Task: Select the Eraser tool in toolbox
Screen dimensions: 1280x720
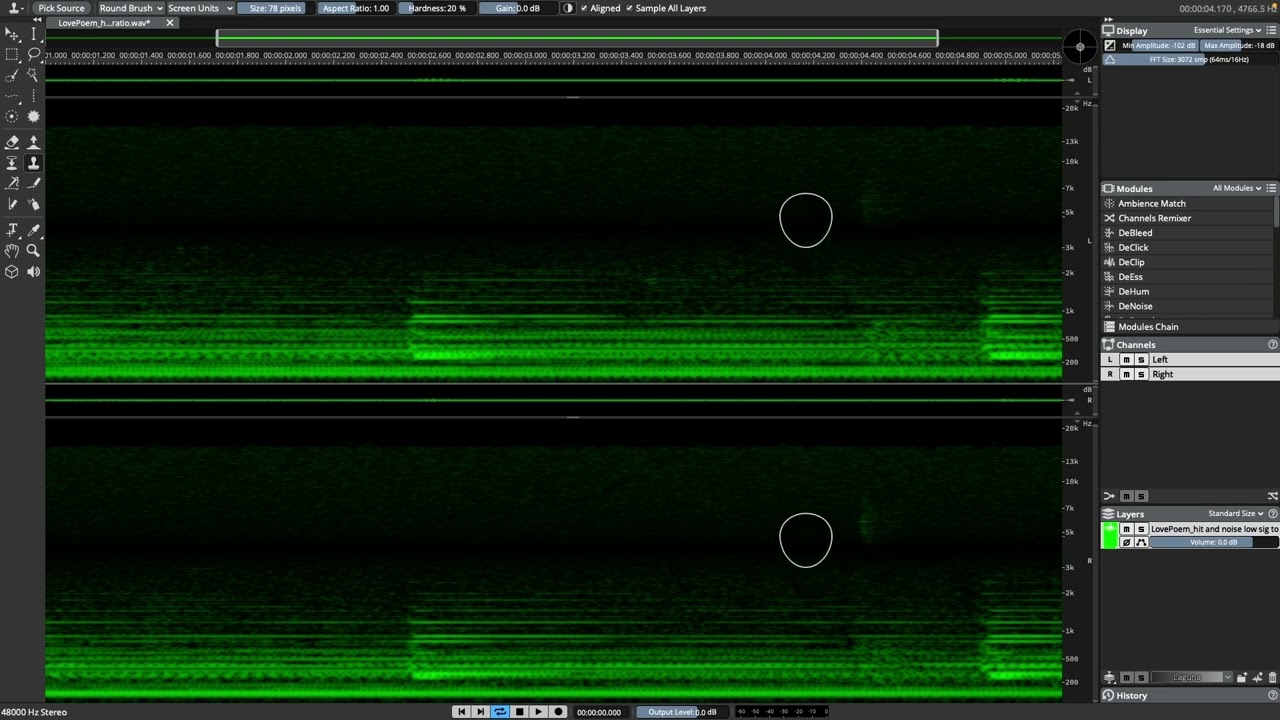Action: [x=12, y=142]
